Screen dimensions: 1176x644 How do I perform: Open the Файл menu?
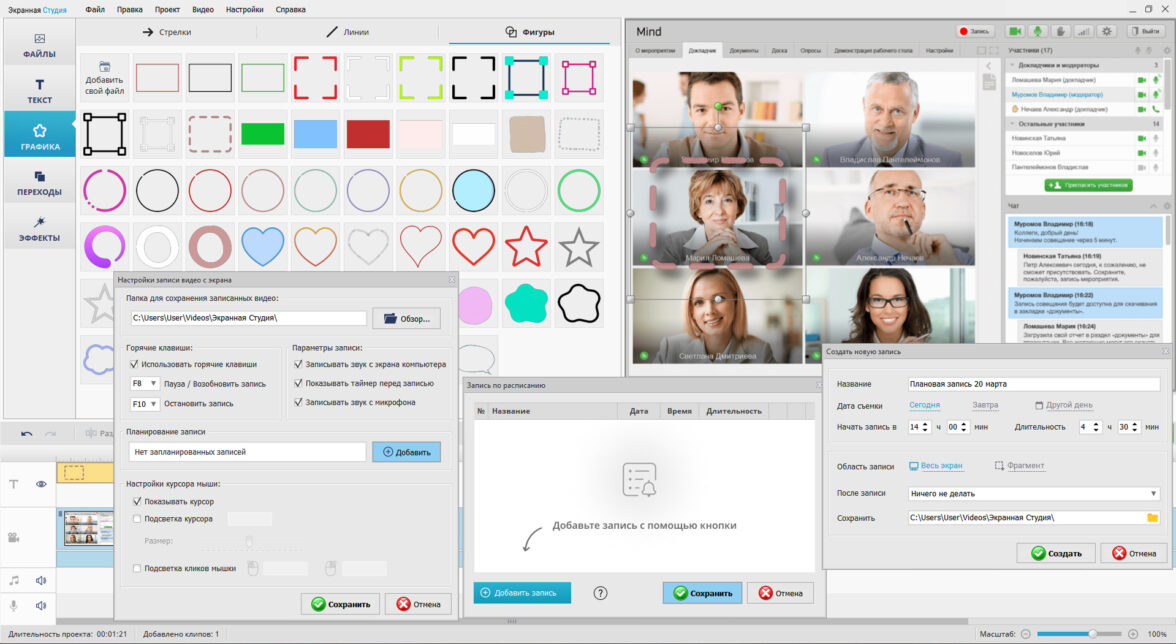[95, 10]
